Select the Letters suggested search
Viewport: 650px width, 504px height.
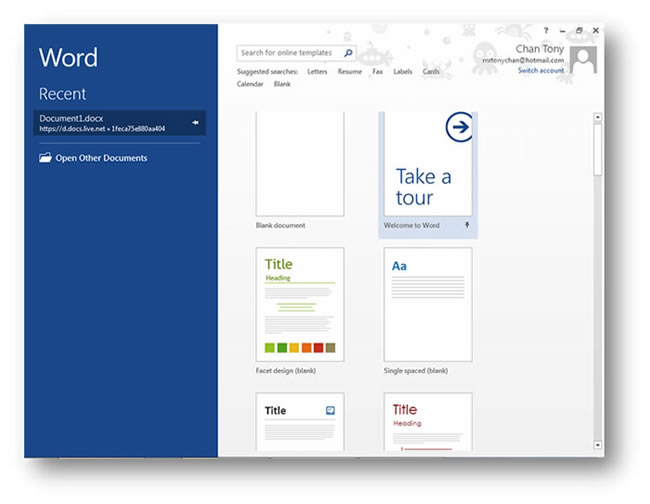(x=317, y=72)
